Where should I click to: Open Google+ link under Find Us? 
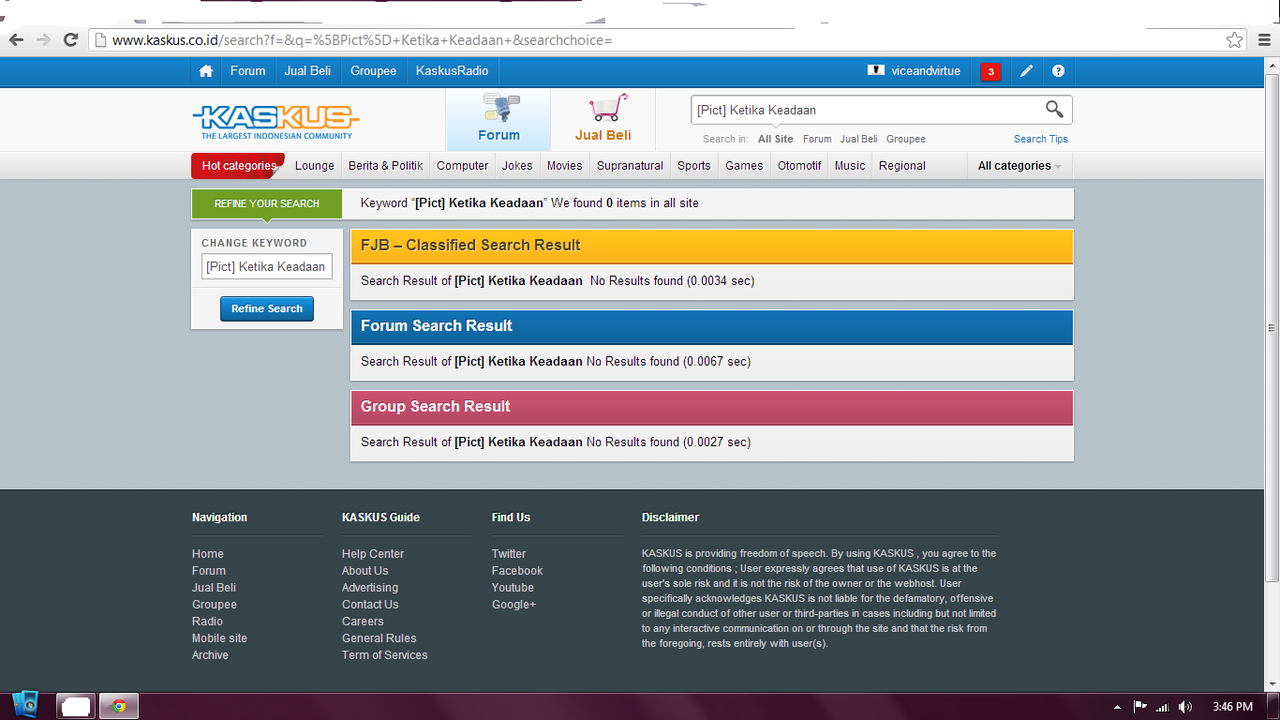pos(514,605)
